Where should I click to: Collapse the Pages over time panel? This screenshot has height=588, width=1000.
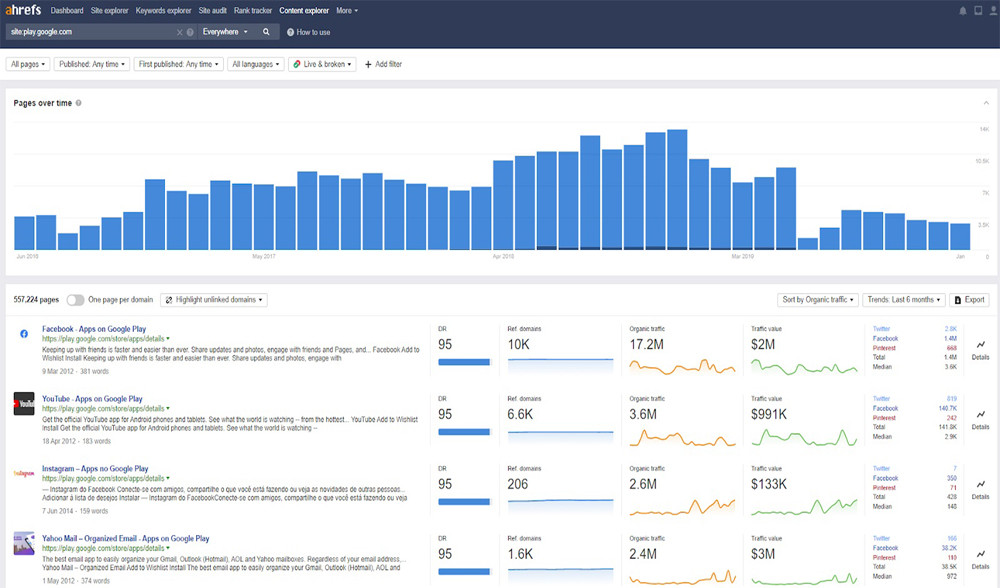point(986,103)
